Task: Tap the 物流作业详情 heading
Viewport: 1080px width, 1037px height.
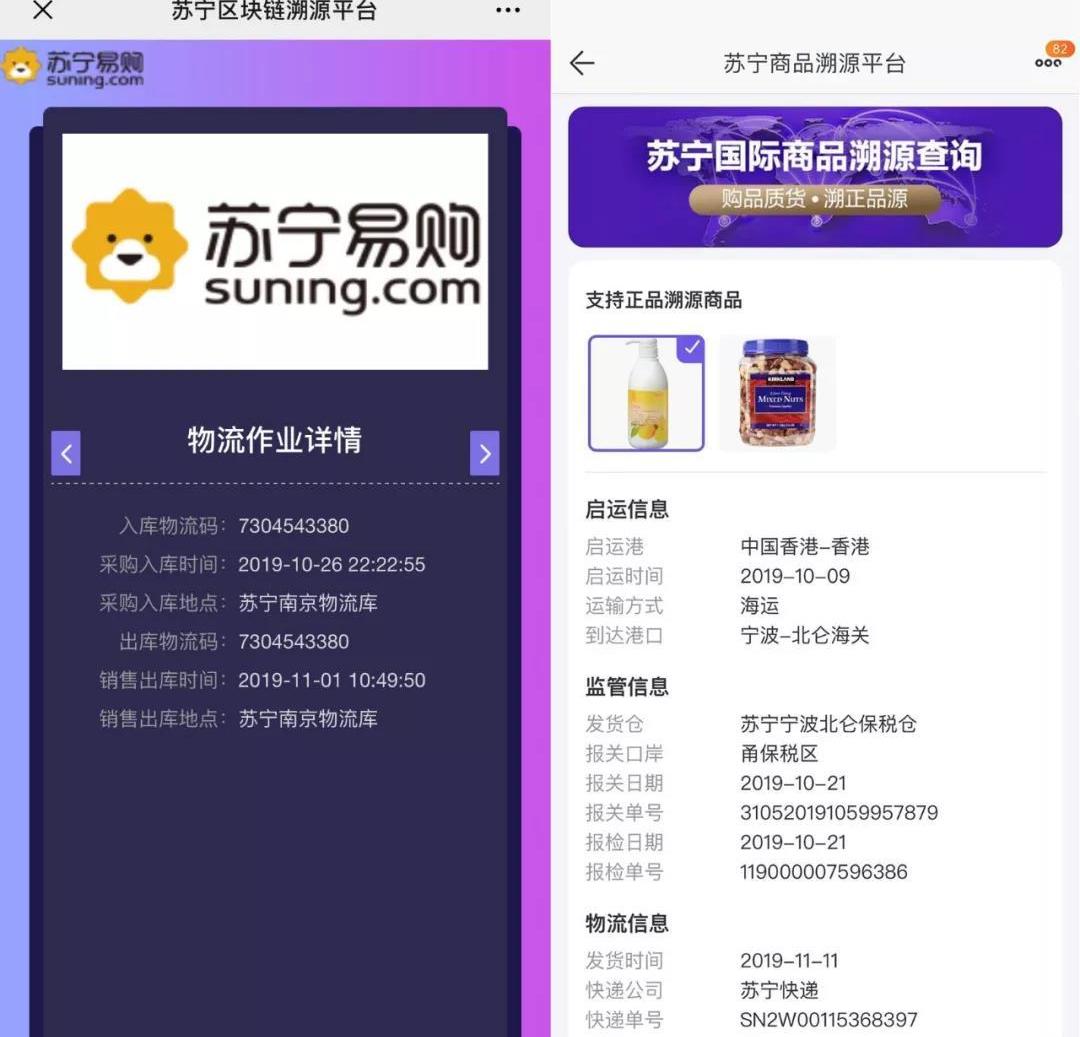Action: pyautogui.click(x=275, y=440)
